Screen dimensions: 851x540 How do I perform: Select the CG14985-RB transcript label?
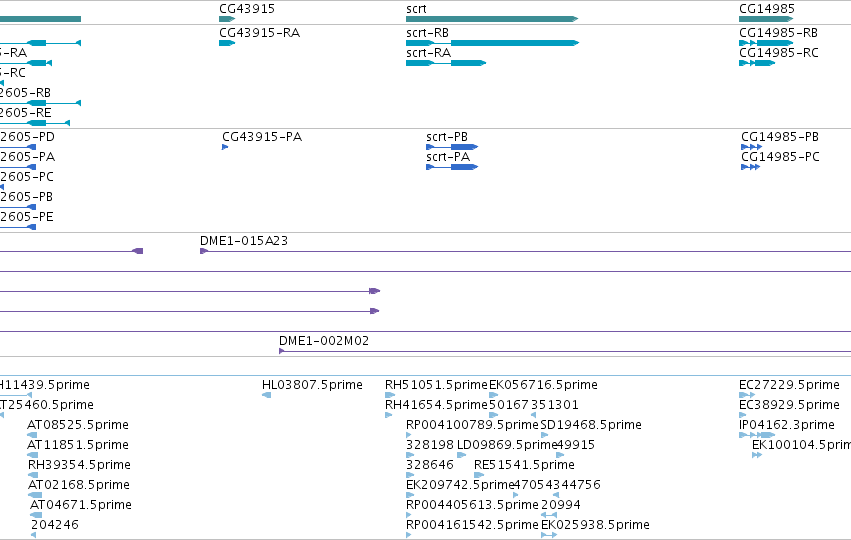pyautogui.click(x=778, y=33)
